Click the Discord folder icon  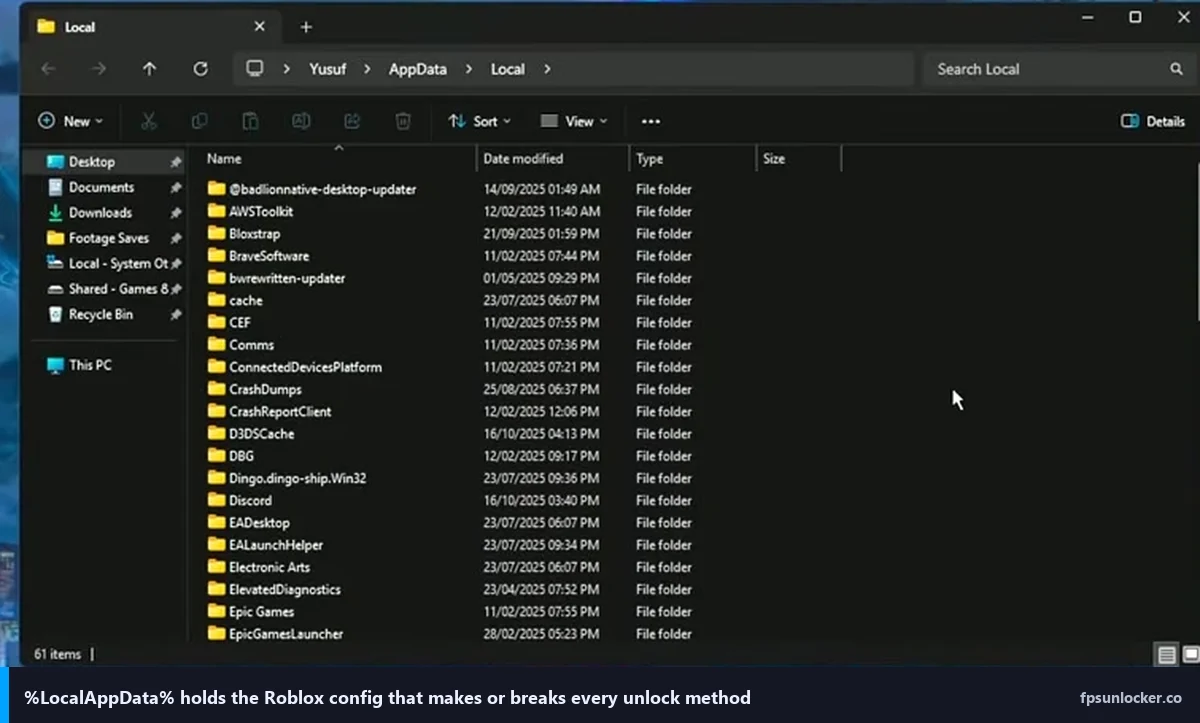pos(216,500)
